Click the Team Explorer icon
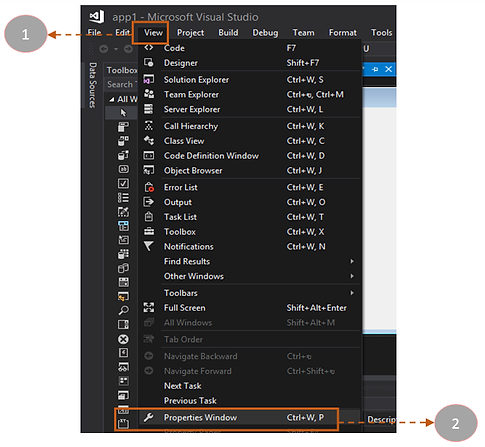The height and width of the screenshot is (447, 485). [149, 94]
